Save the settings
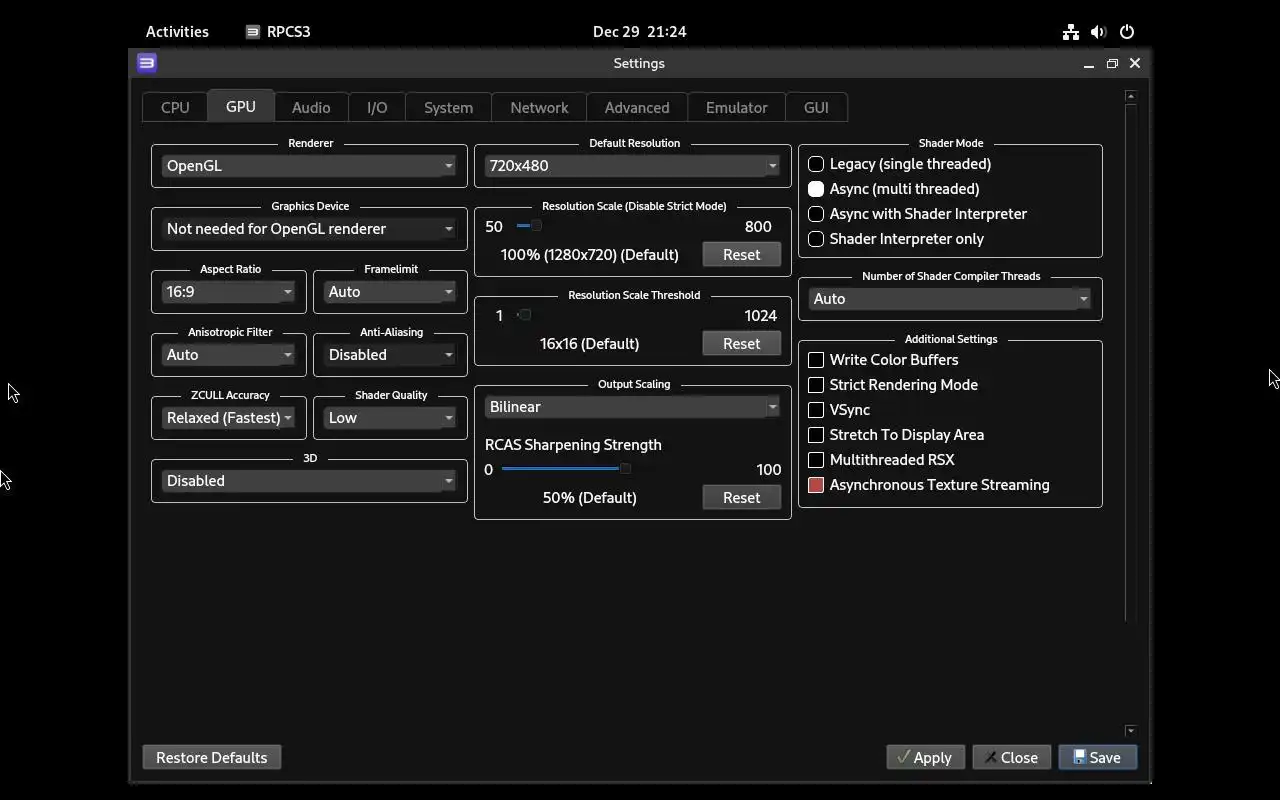The image size is (1280, 800). 1097,758
